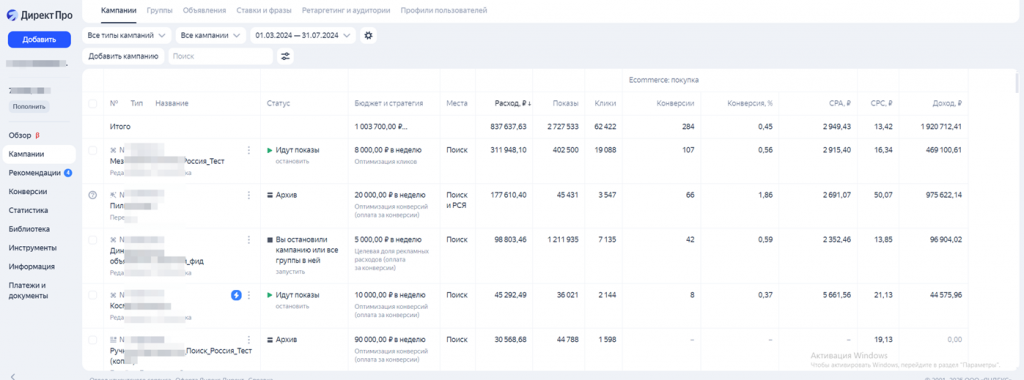1024x380 pixels.
Task: Click blue lightning badge on 45 292,49 campaign
Action: click(236, 295)
